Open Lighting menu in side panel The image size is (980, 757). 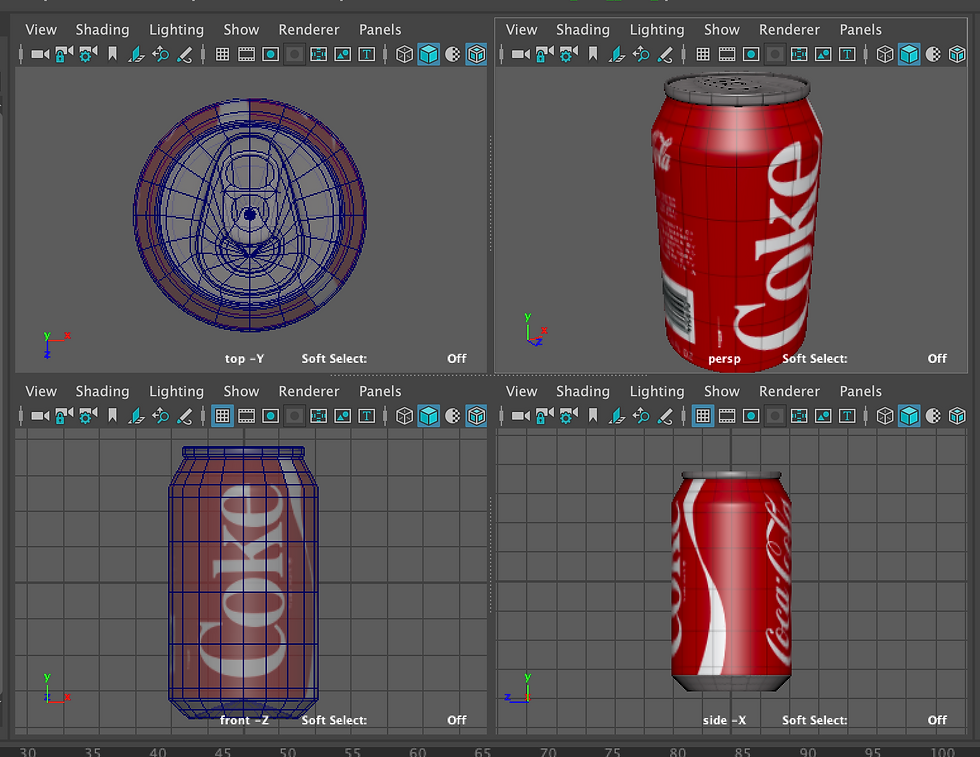657,391
